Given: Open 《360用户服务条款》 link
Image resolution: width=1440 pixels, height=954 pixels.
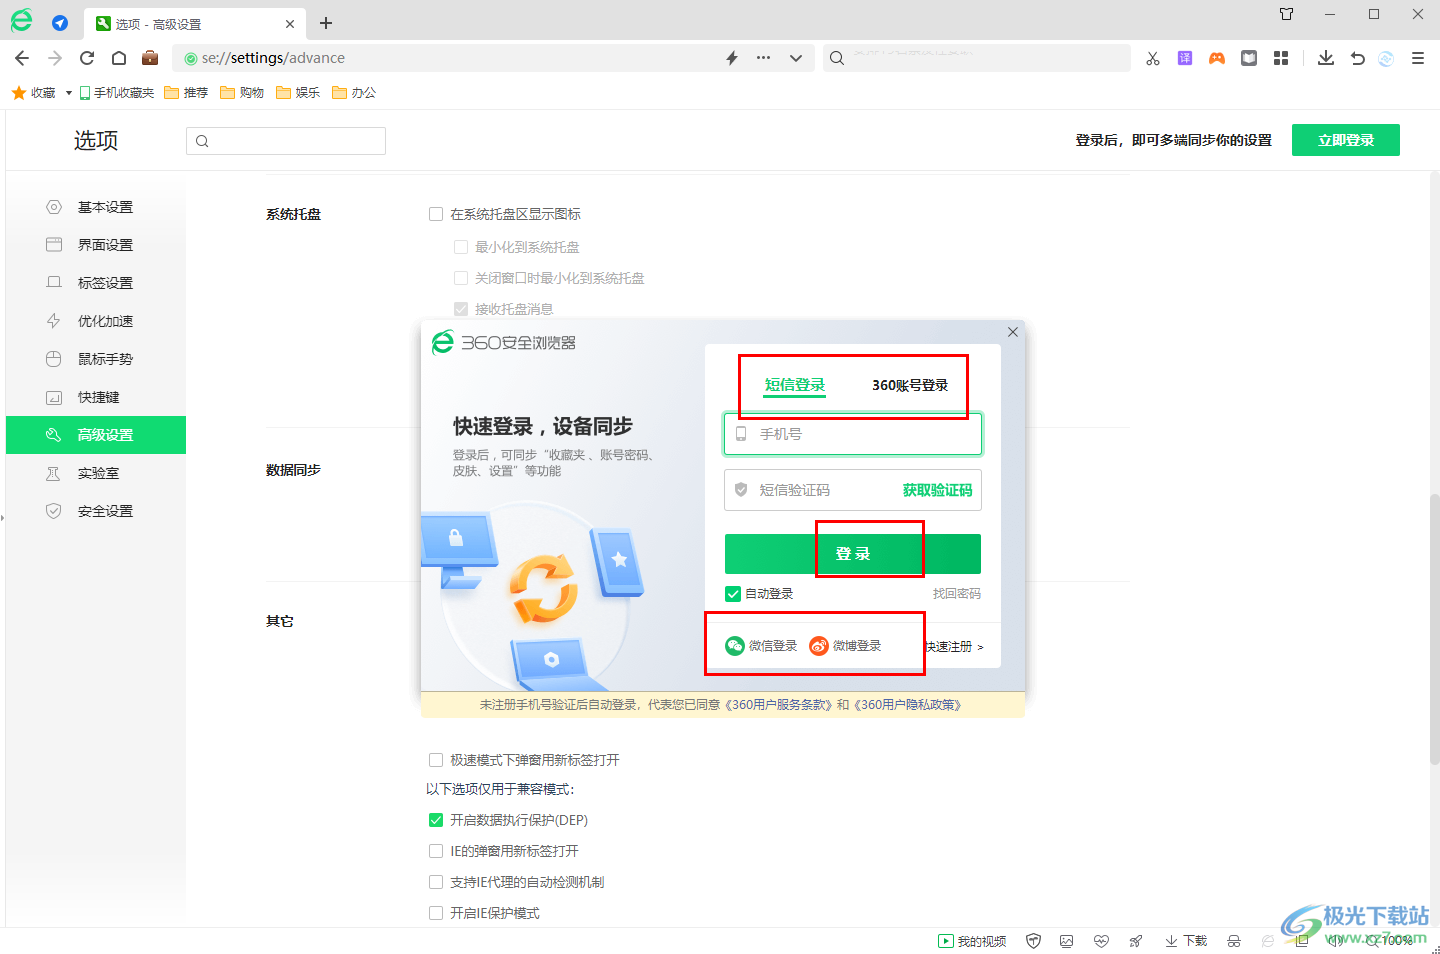Looking at the screenshot, I should pyautogui.click(x=777, y=705).
